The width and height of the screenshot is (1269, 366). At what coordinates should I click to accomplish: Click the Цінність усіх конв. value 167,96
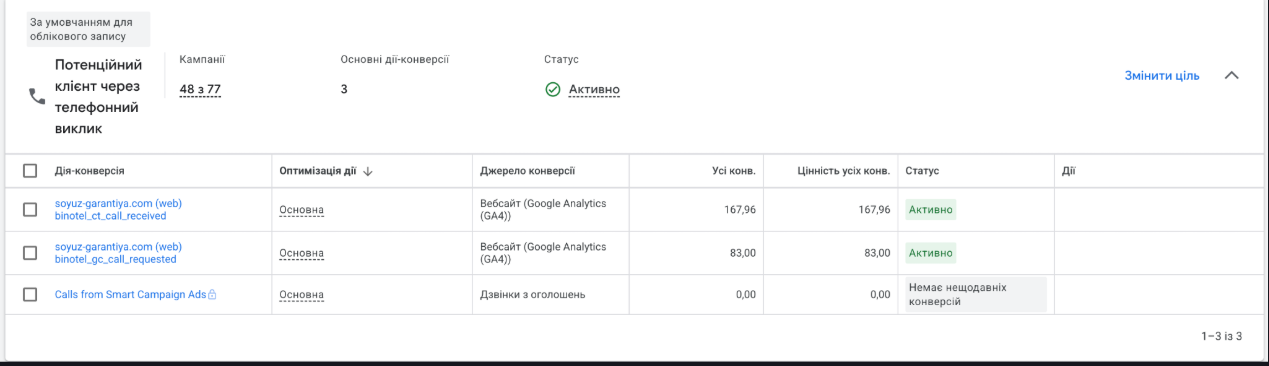pyautogui.click(x=874, y=210)
